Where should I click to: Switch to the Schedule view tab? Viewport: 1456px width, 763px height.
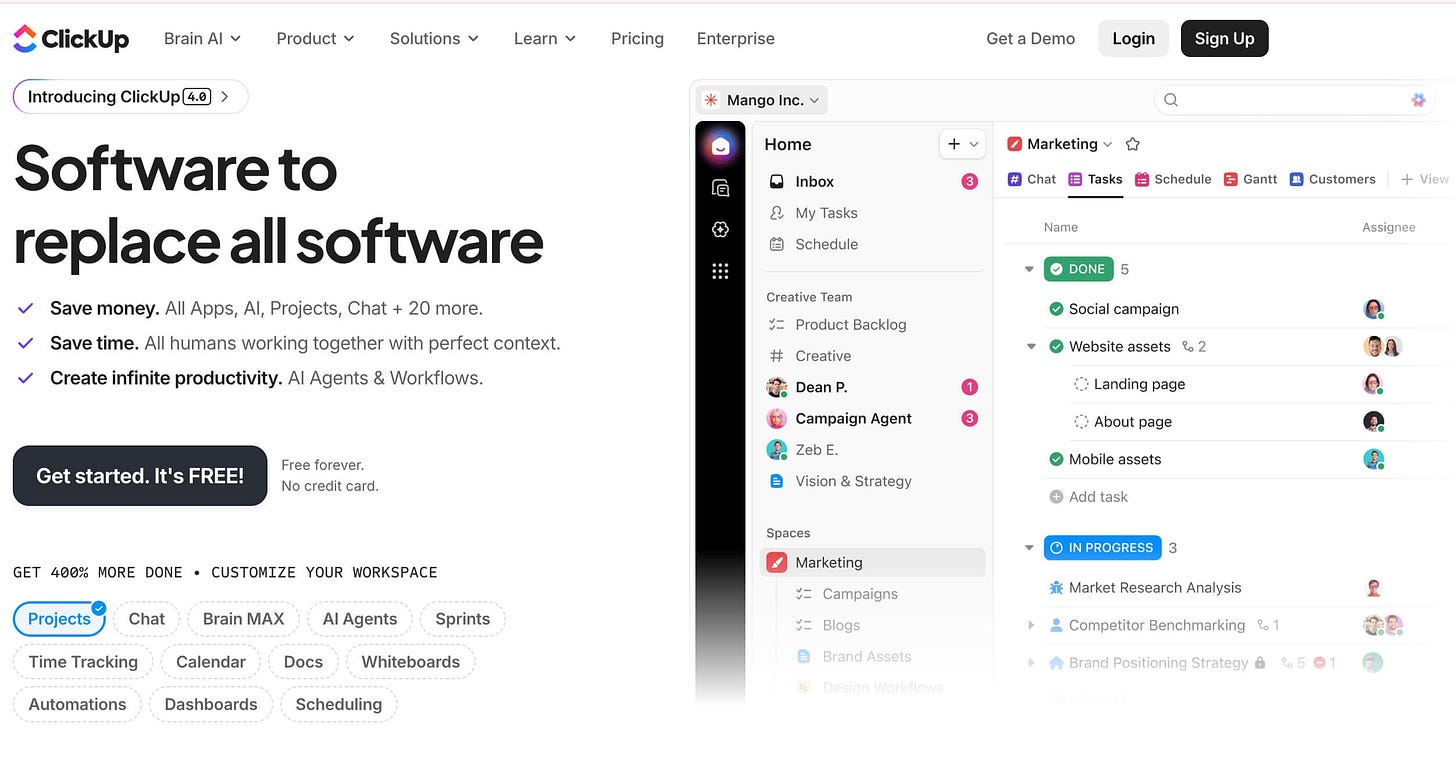tap(1173, 179)
